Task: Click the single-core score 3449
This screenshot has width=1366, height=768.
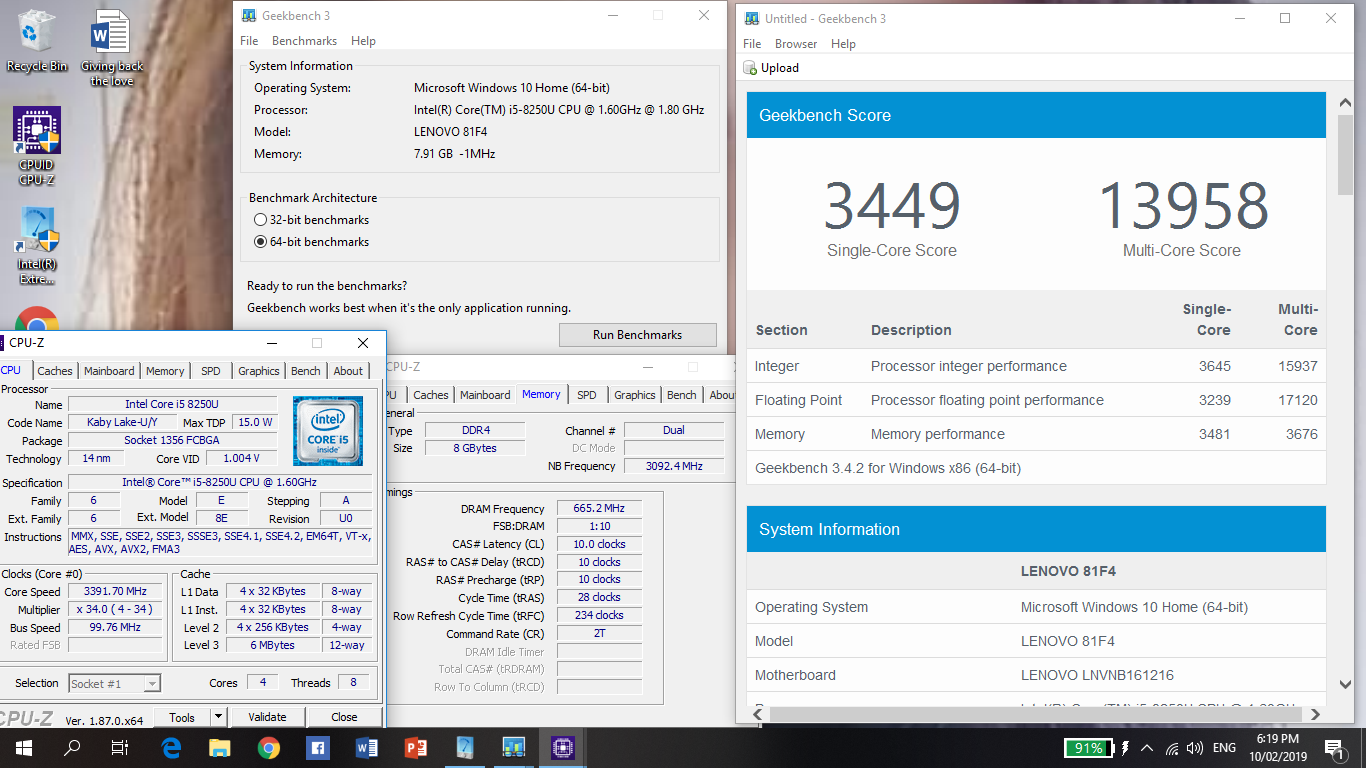Action: click(892, 205)
